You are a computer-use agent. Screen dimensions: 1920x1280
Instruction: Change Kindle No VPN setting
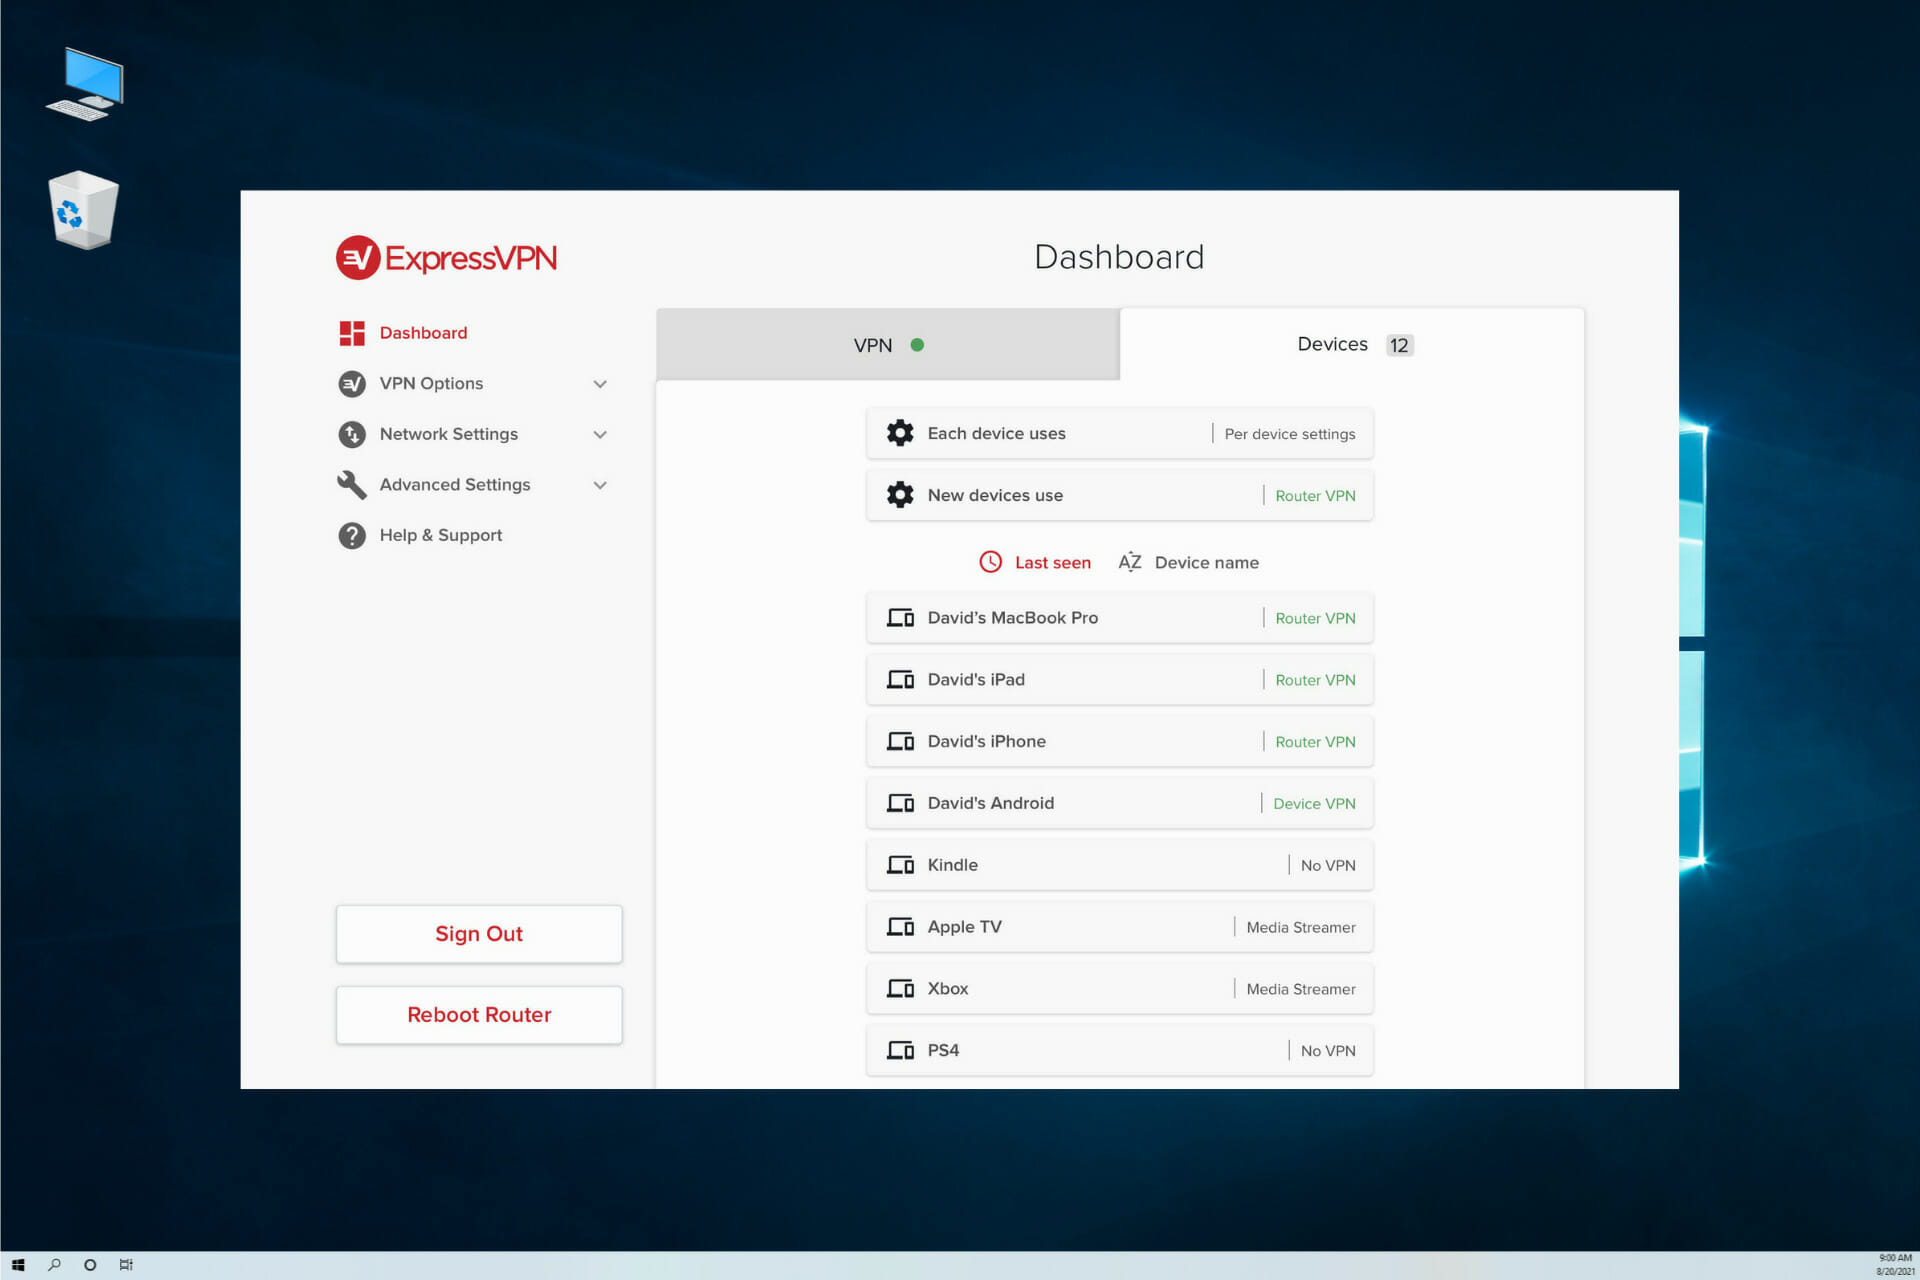(1328, 866)
